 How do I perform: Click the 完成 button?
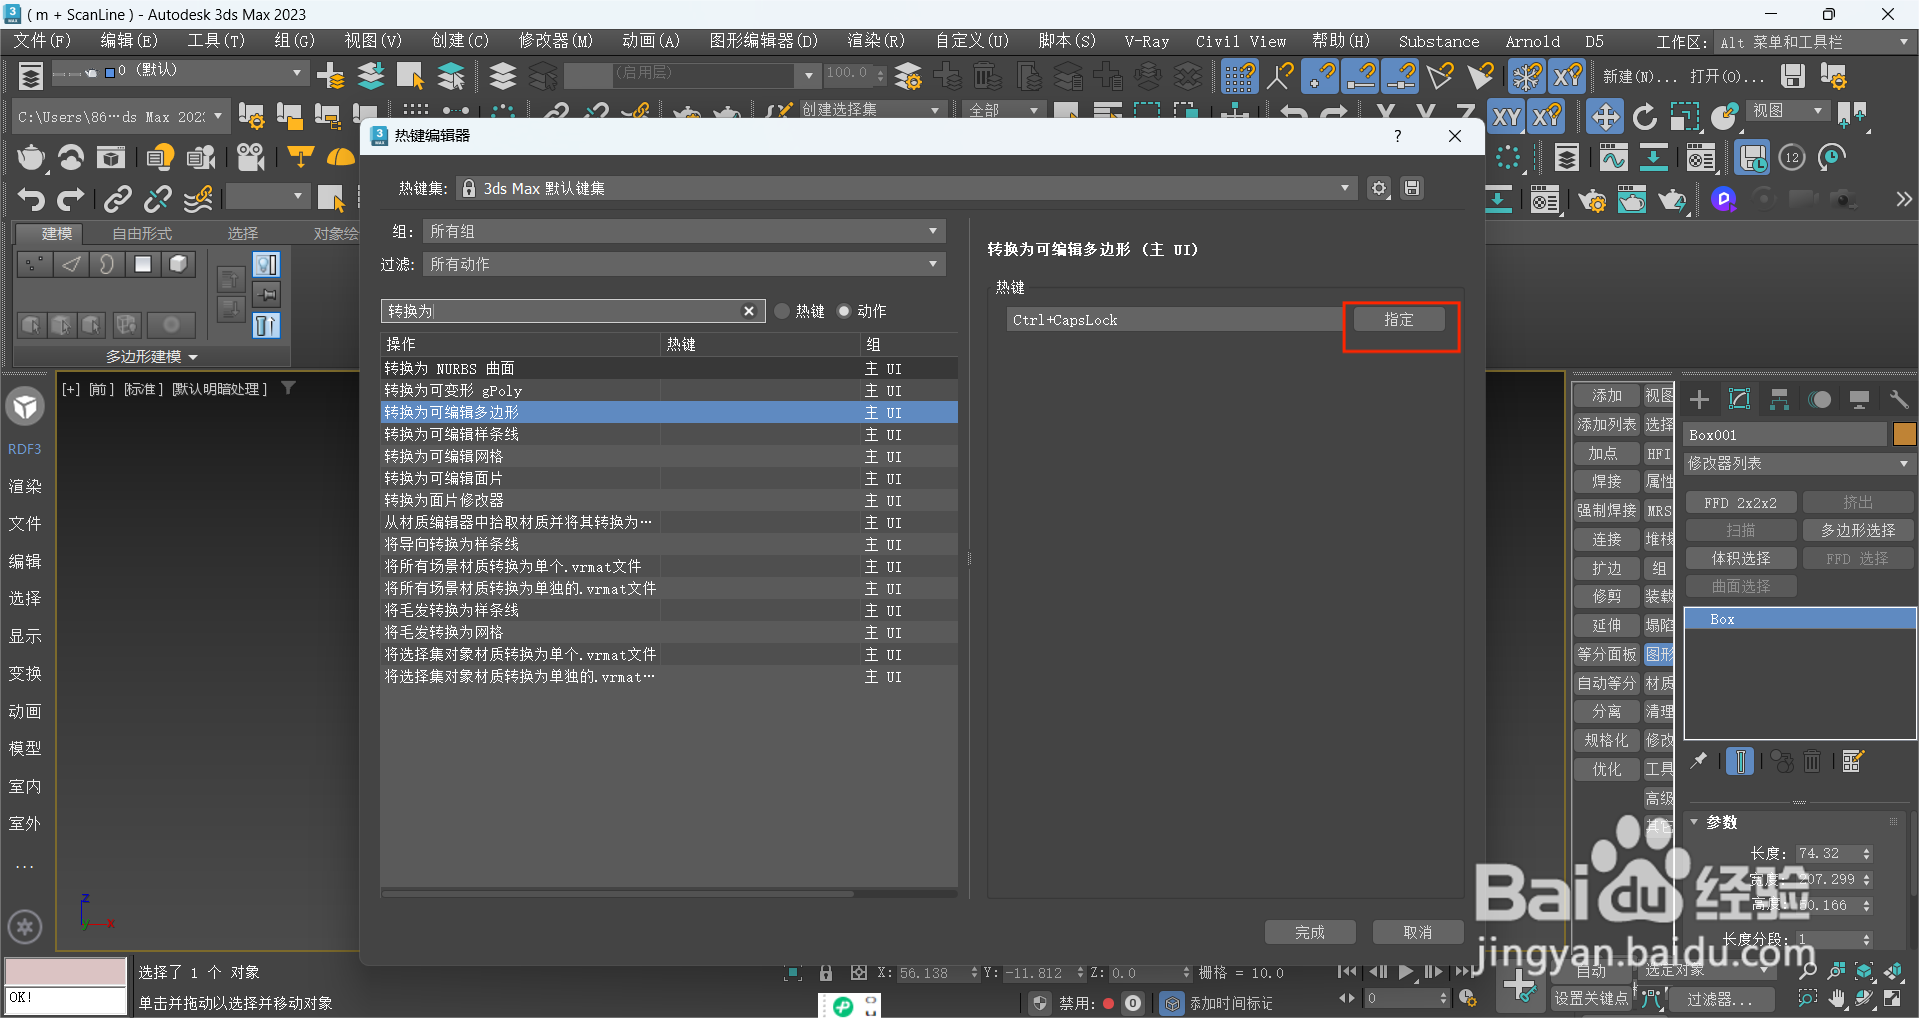1309,932
